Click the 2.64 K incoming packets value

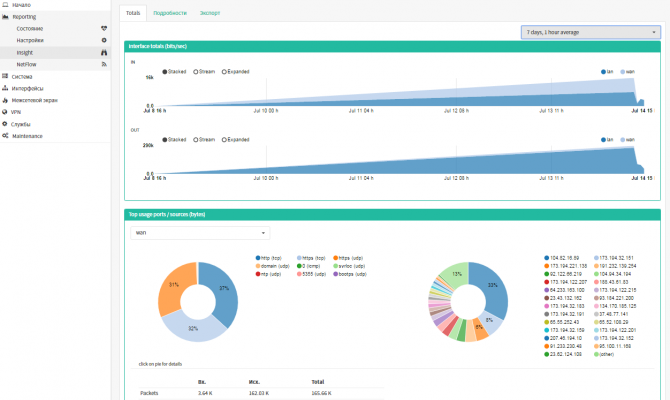(205, 393)
